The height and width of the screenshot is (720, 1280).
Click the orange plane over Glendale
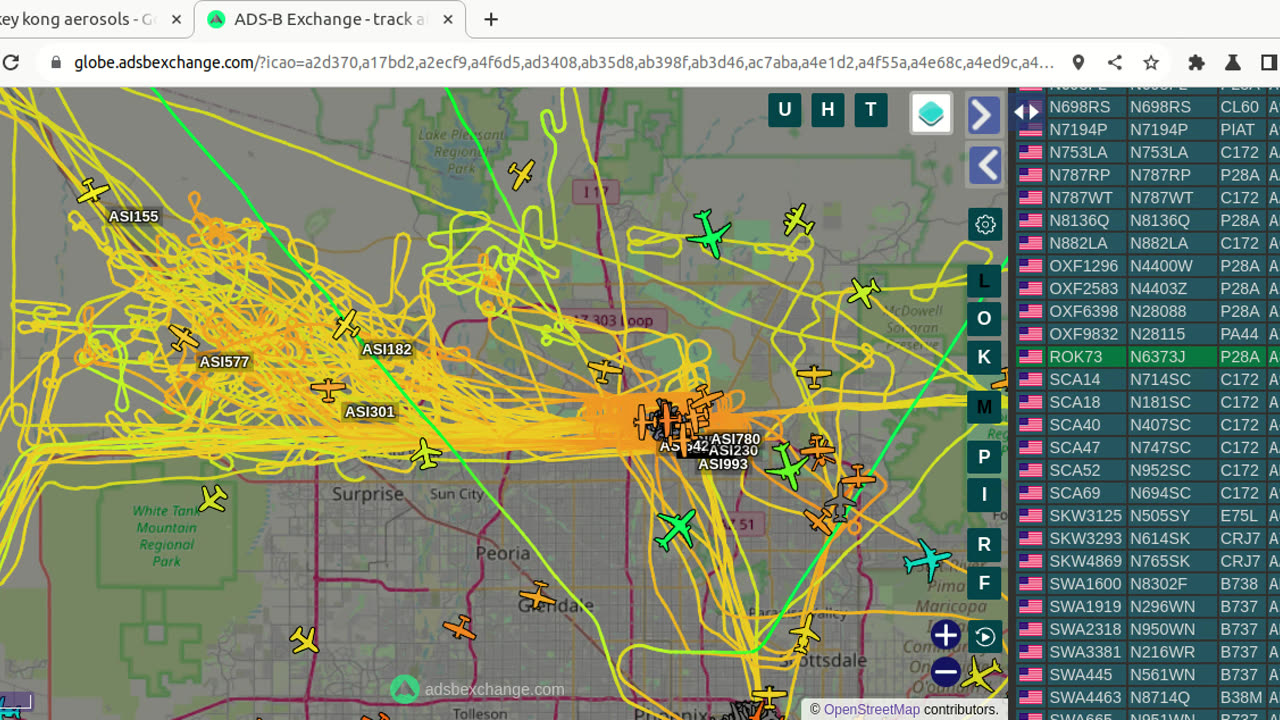[x=537, y=596]
